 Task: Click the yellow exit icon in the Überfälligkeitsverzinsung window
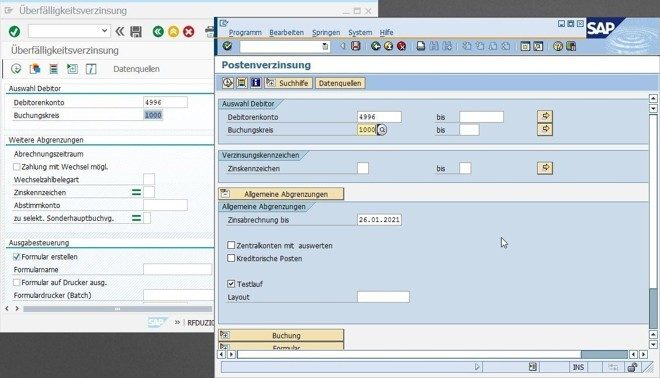coord(173,32)
